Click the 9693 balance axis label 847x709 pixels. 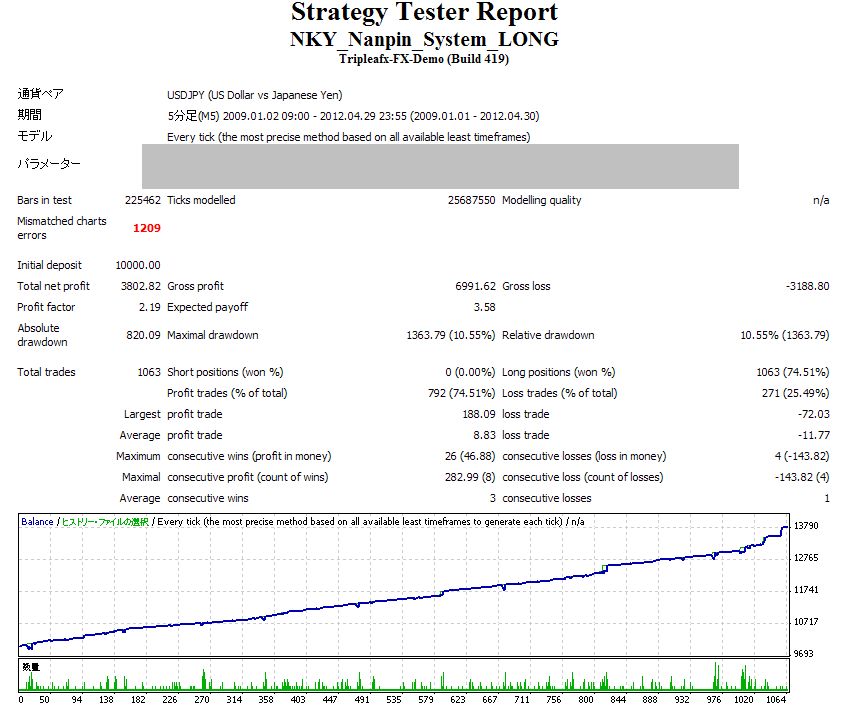(803, 654)
